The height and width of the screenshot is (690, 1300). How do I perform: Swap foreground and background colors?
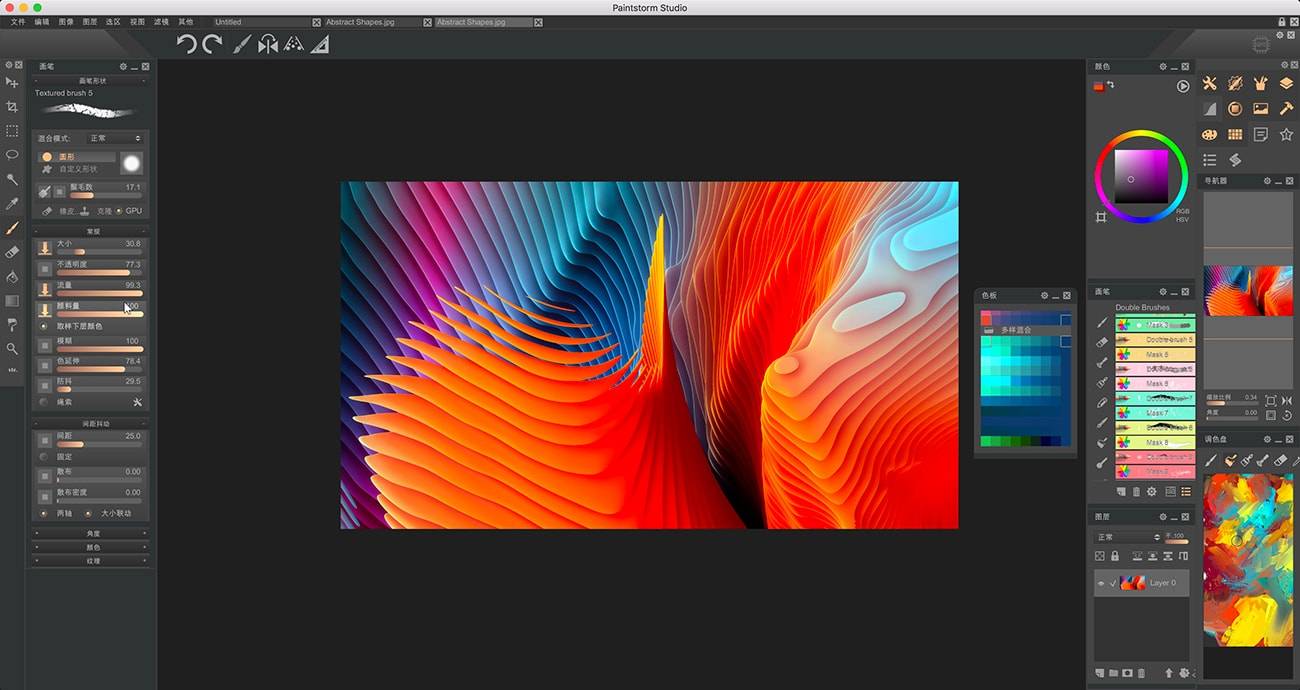[x=1110, y=86]
